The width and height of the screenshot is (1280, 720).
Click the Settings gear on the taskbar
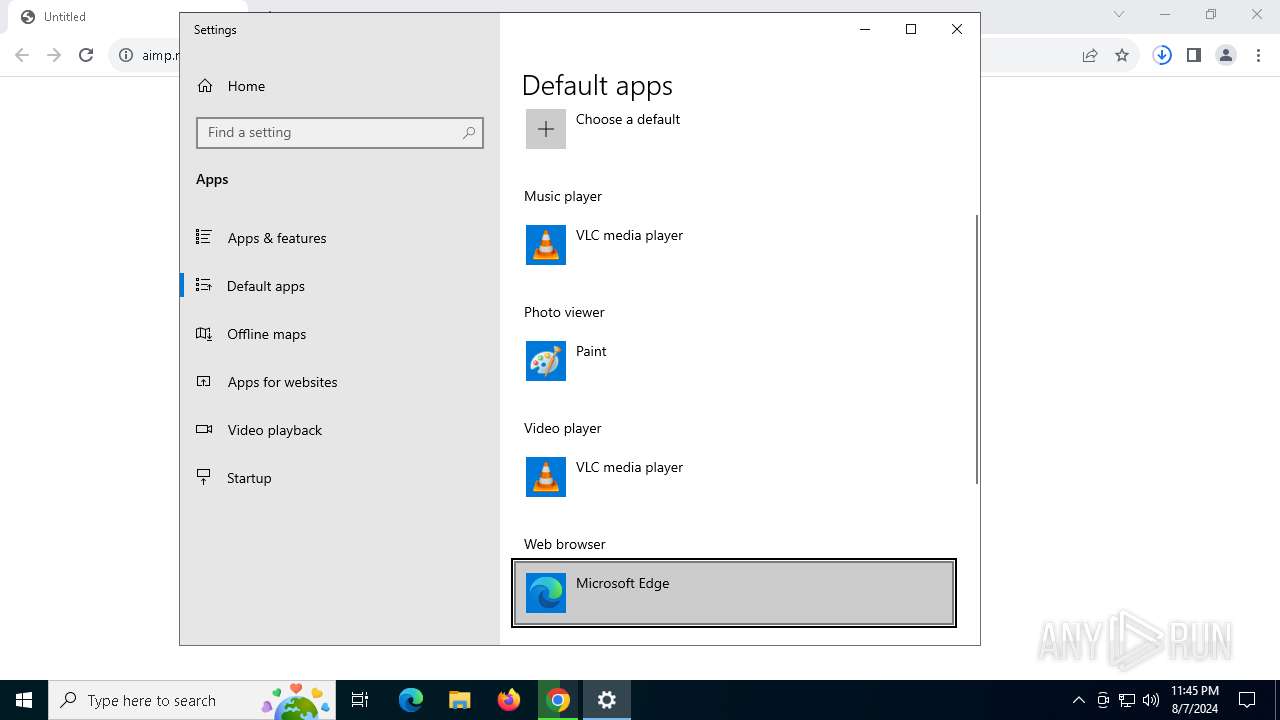[x=607, y=700]
